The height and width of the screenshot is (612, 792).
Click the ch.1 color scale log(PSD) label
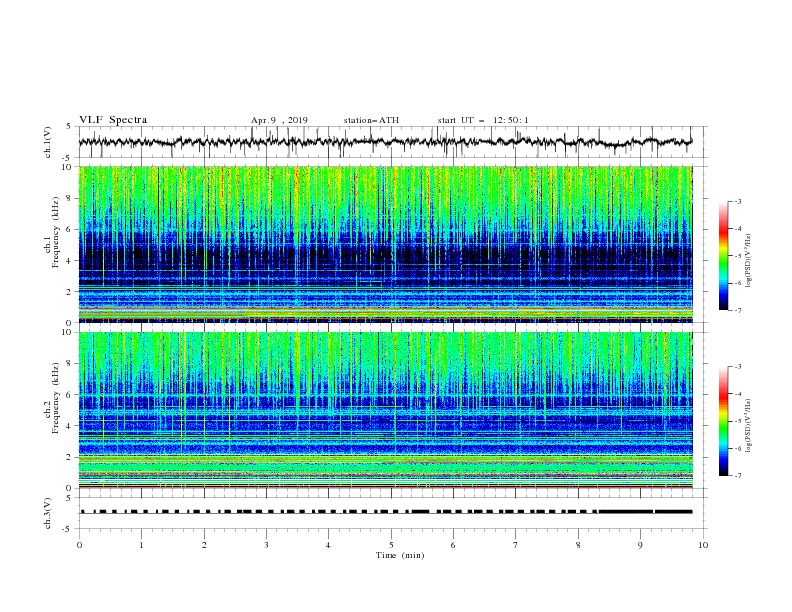point(749,261)
